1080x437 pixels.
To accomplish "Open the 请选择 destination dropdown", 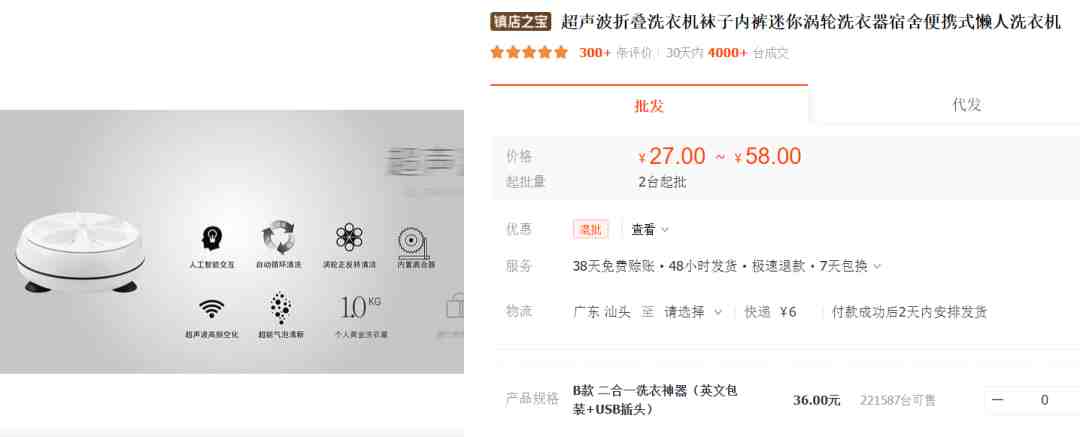I will pyautogui.click(x=693, y=312).
